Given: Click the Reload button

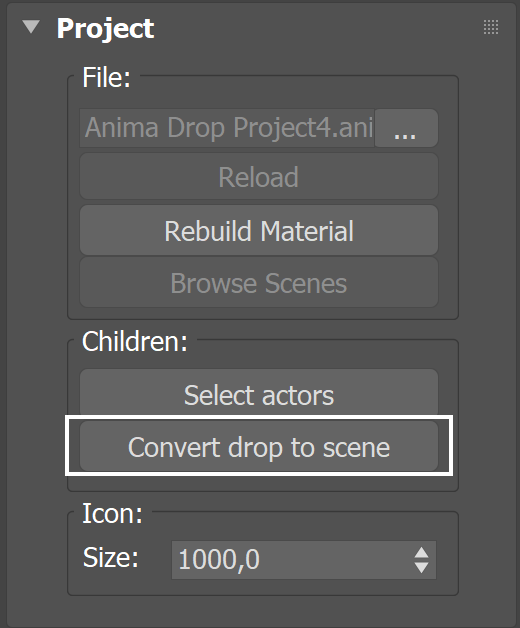Looking at the screenshot, I should coord(259,176).
